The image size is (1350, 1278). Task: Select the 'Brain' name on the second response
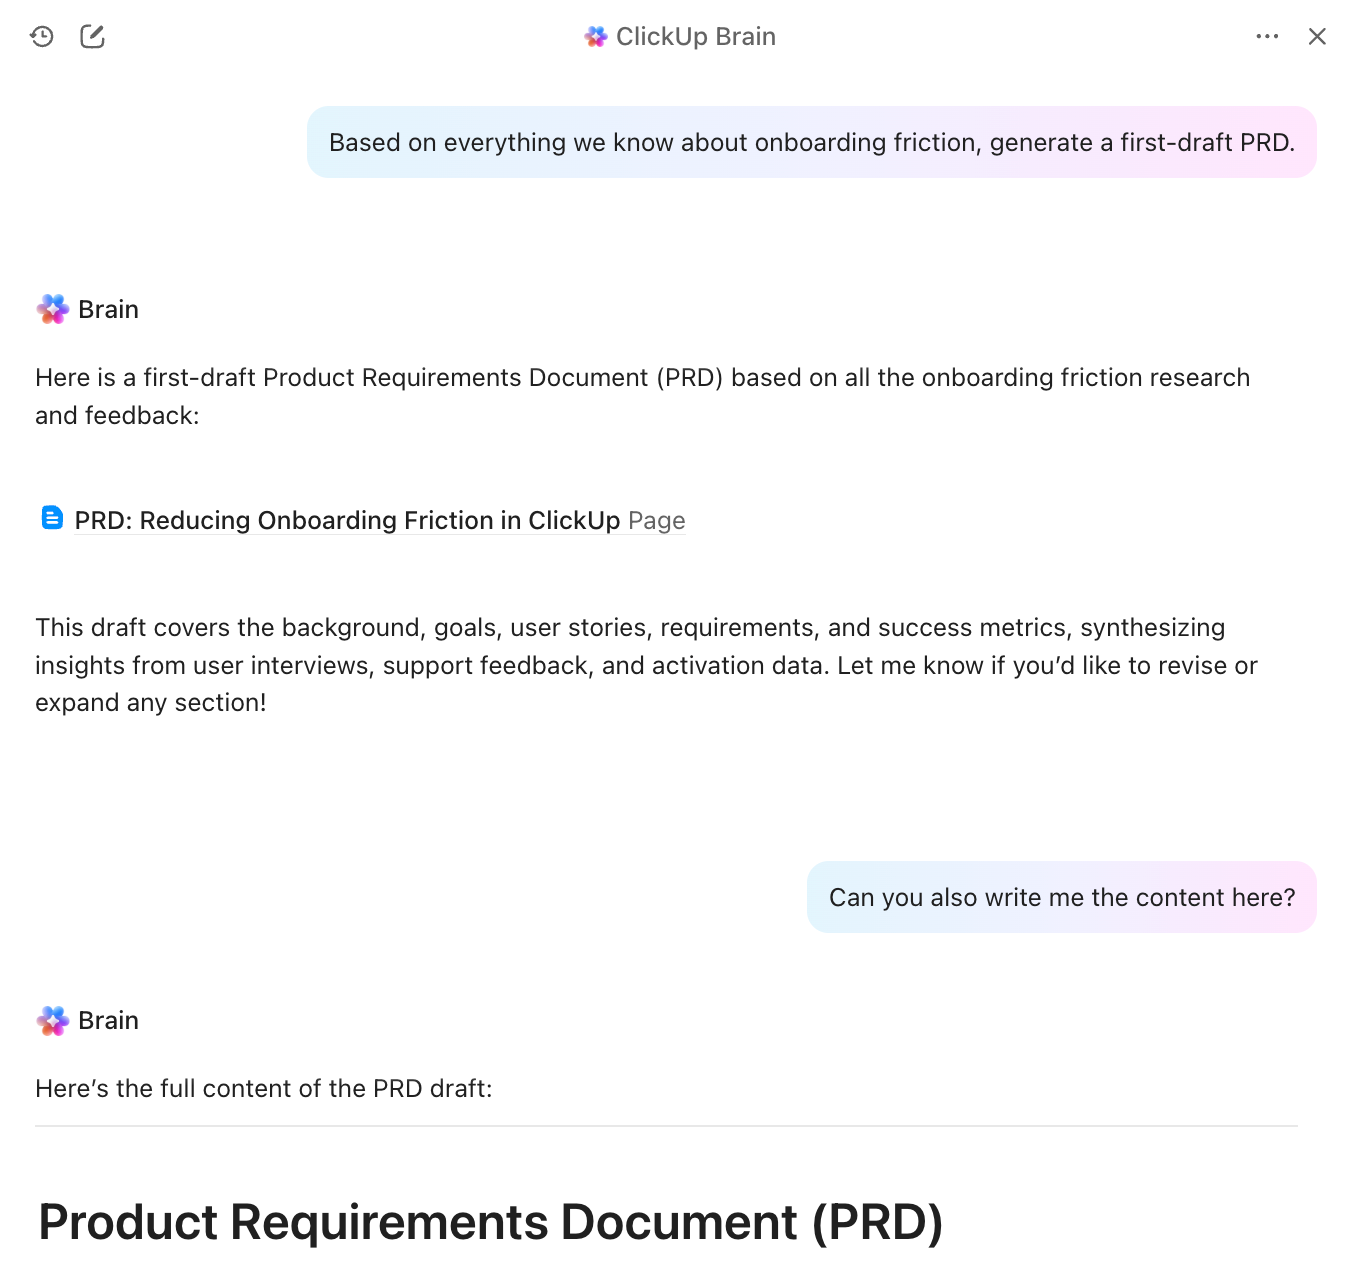(108, 1021)
